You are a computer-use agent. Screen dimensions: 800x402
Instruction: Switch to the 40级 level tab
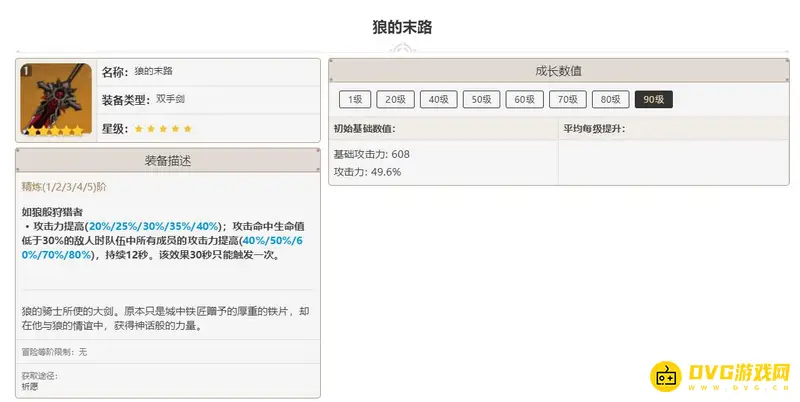[439, 99]
